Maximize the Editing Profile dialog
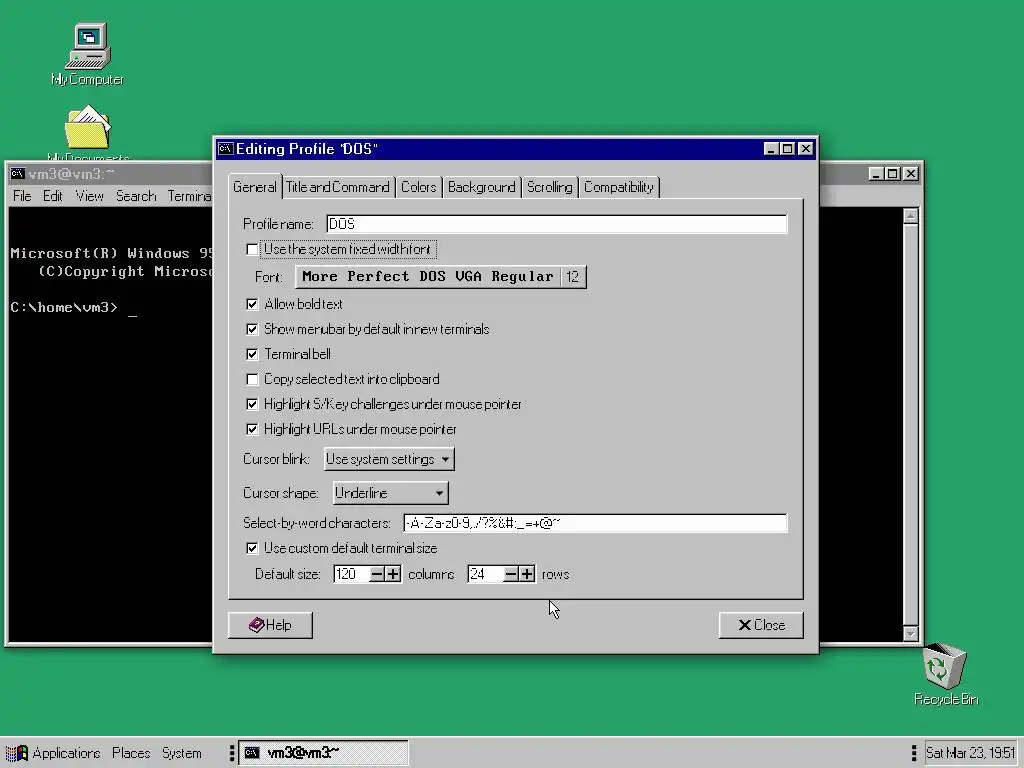The width and height of the screenshot is (1024, 768). pyautogui.click(x=788, y=149)
